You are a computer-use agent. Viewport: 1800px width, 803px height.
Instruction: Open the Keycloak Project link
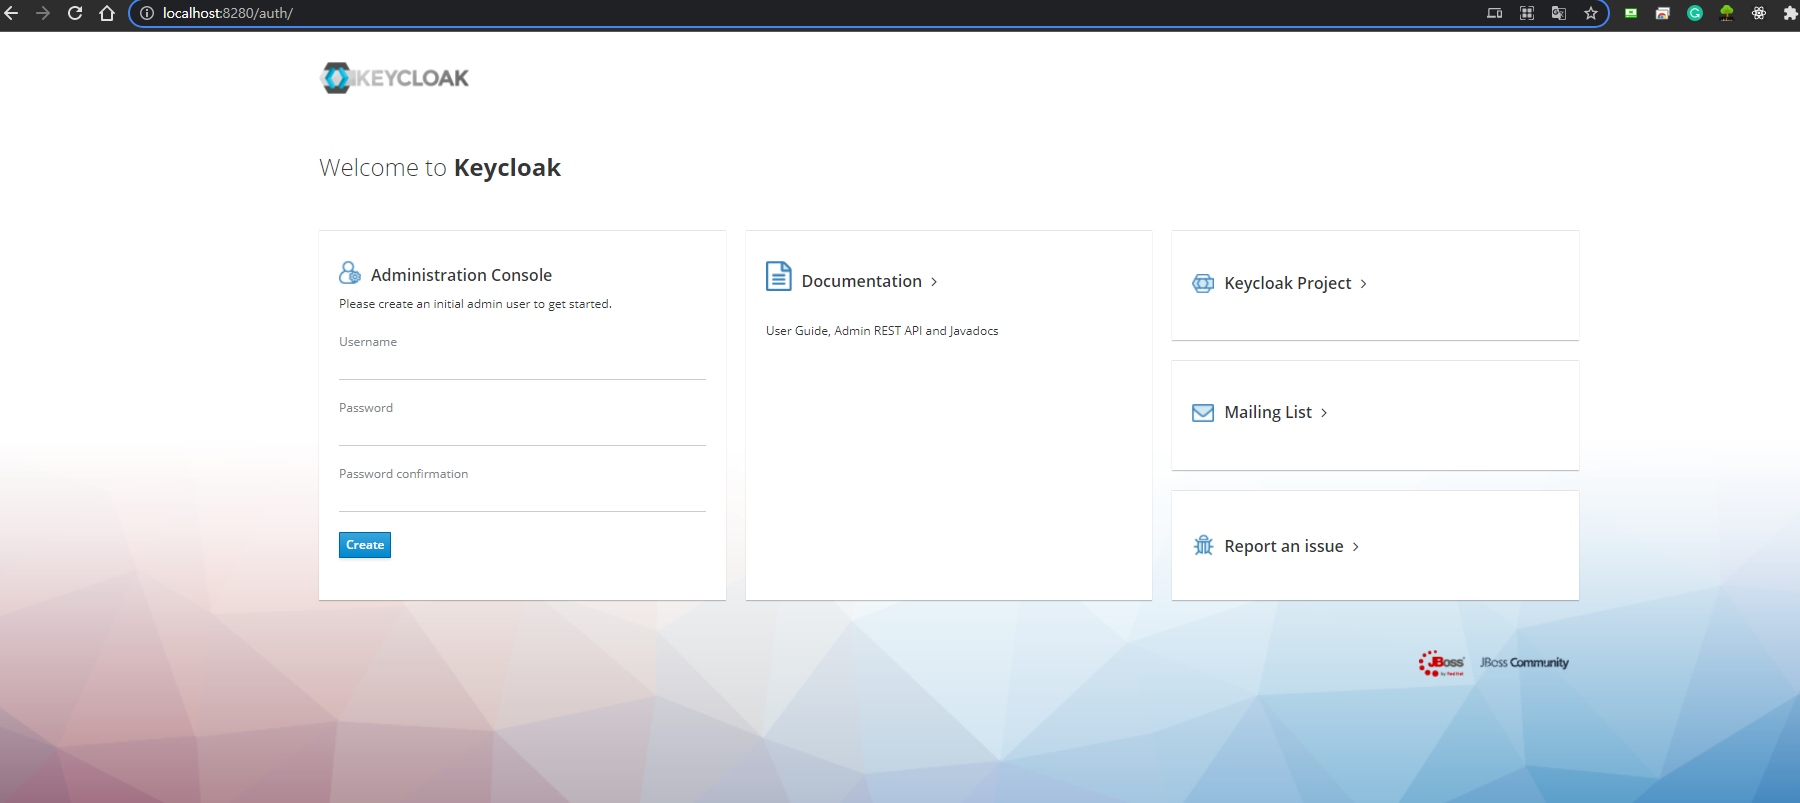tap(1288, 283)
